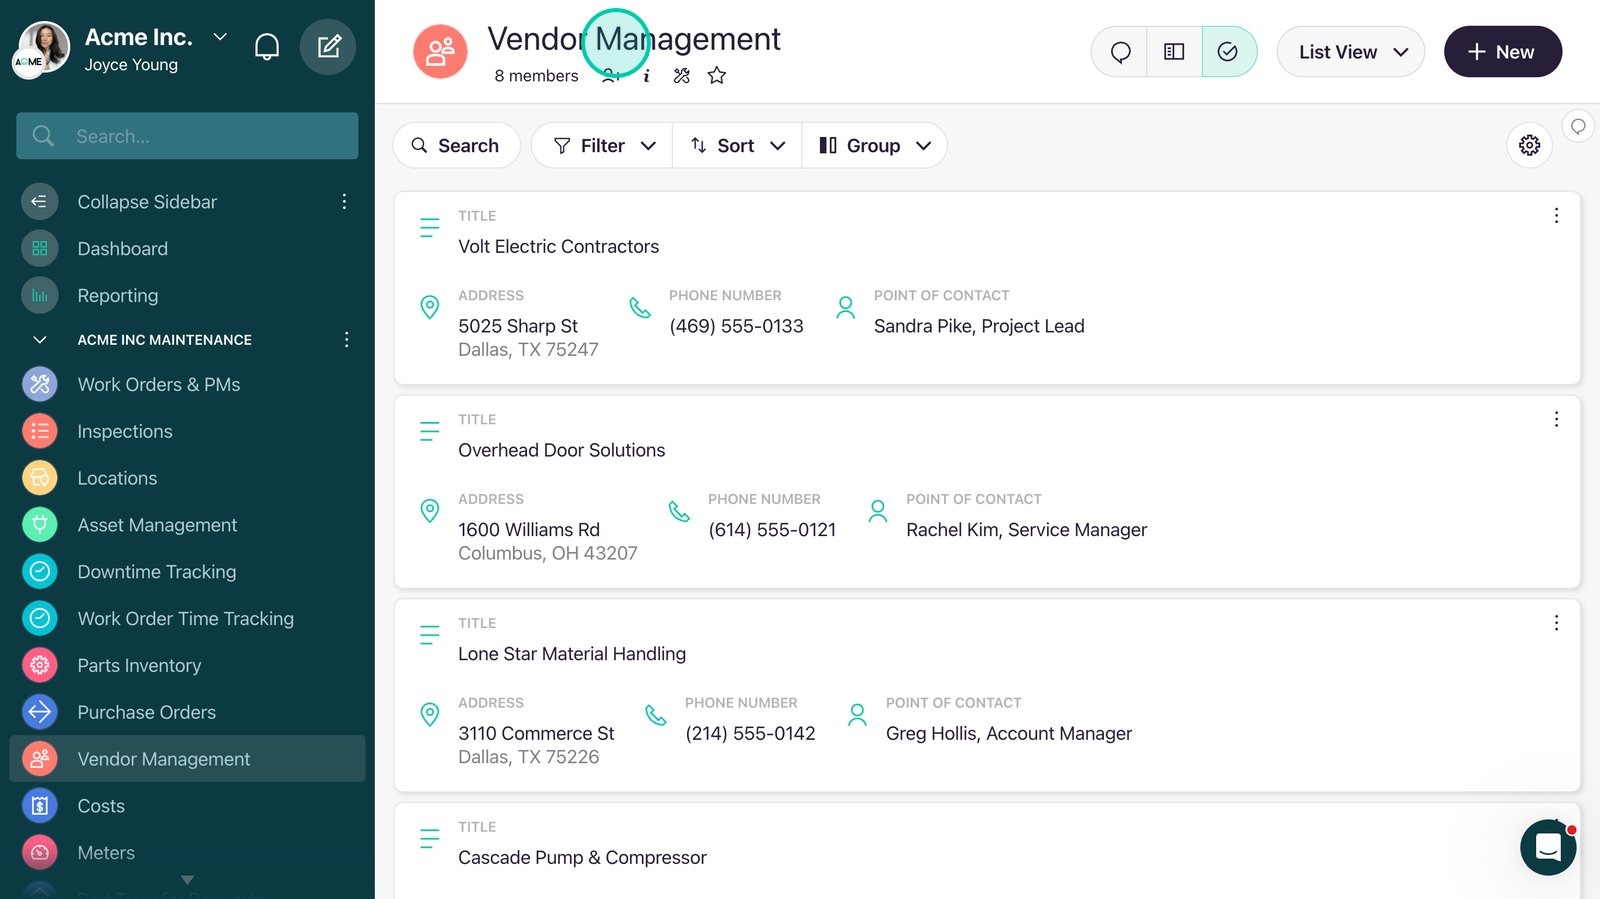Open the list settings gear icon
The height and width of the screenshot is (899, 1600).
[x=1529, y=146]
